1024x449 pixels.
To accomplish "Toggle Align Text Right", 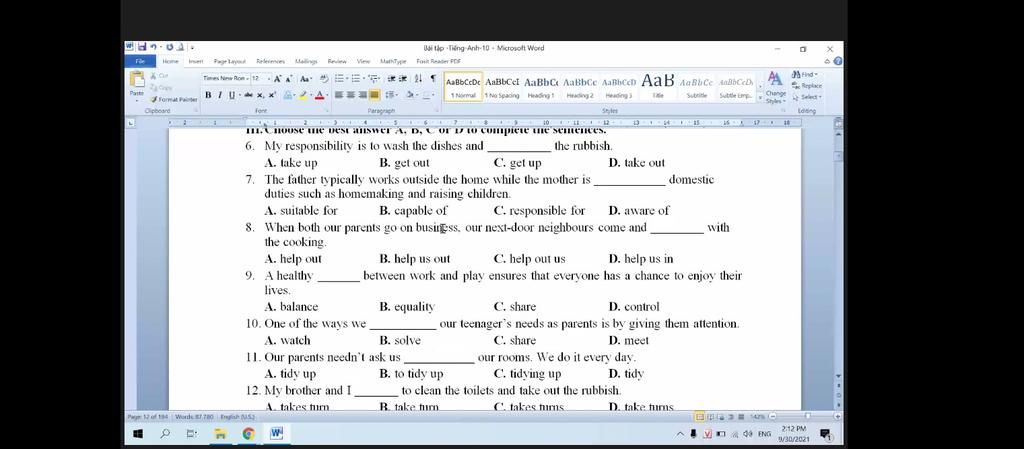I will (362, 94).
